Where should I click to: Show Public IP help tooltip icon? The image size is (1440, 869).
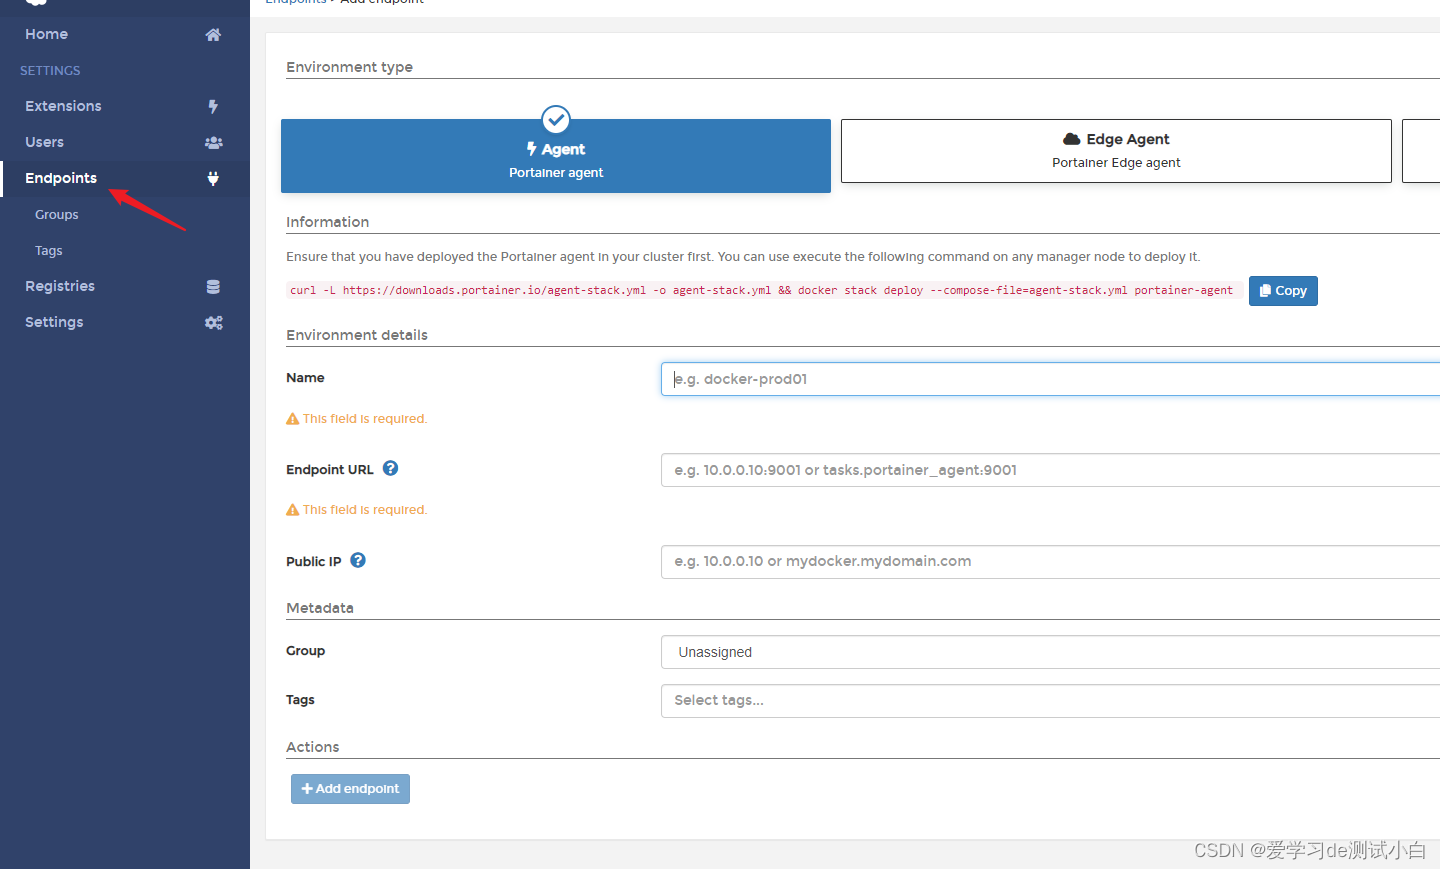[358, 560]
